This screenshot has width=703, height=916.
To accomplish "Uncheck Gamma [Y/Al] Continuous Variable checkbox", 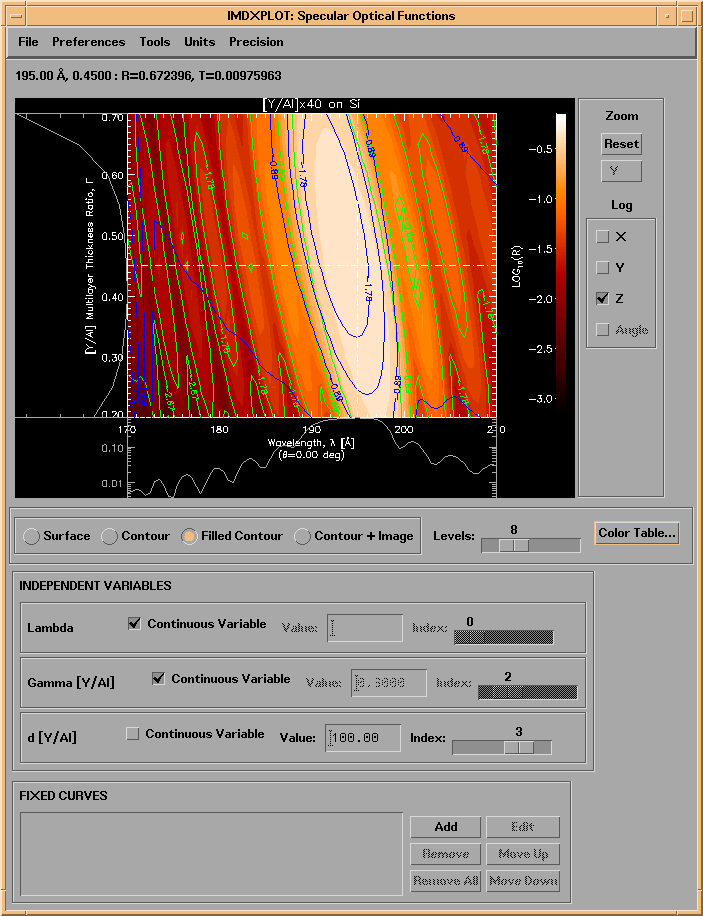I will (158, 679).
